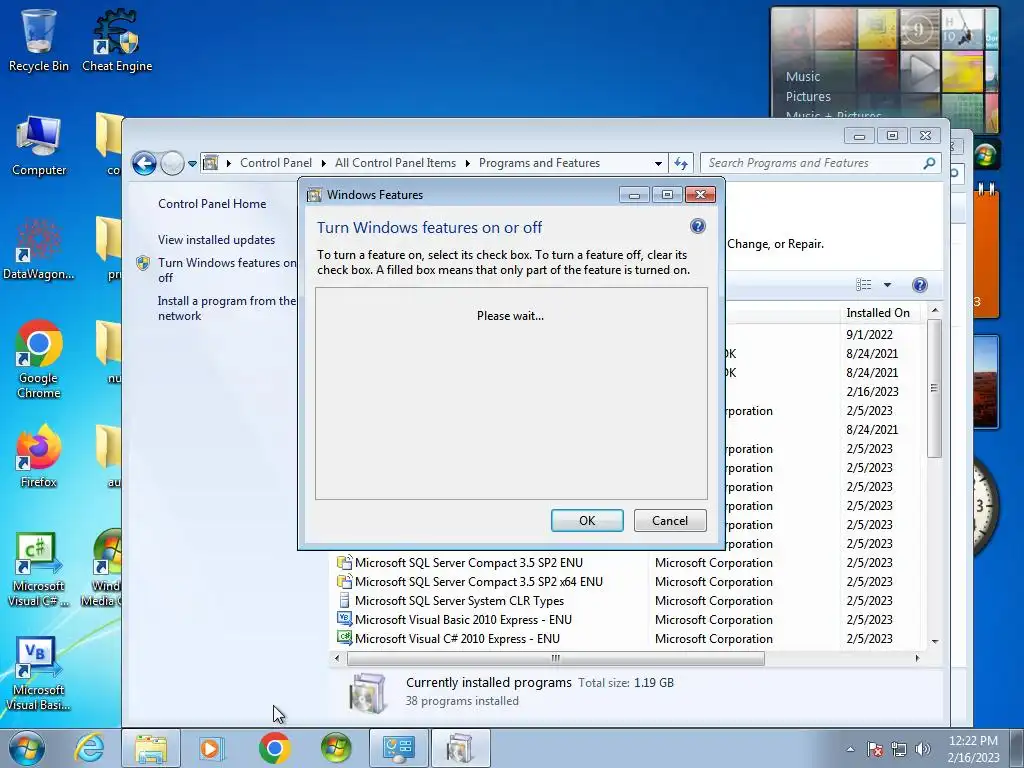Open the DataWagon desktop shortcut
The height and width of the screenshot is (768, 1024).
39,249
